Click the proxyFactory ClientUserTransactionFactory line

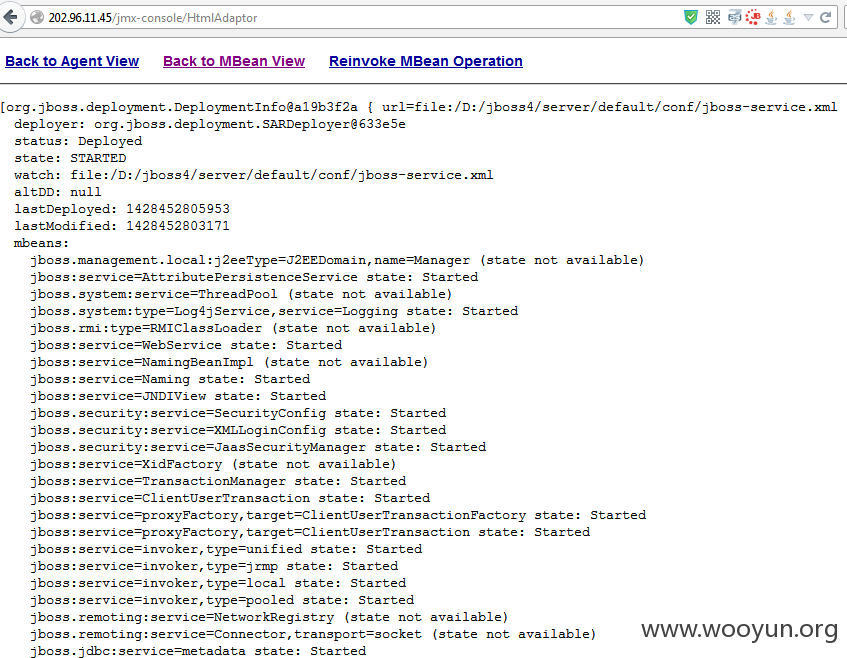click(x=338, y=515)
